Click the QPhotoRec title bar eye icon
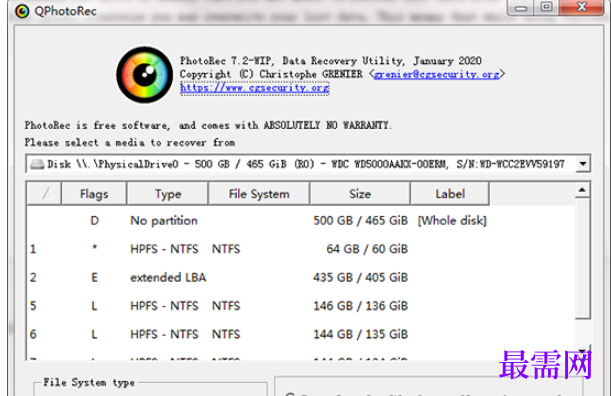This screenshot has width=611, height=396. (x=22, y=11)
